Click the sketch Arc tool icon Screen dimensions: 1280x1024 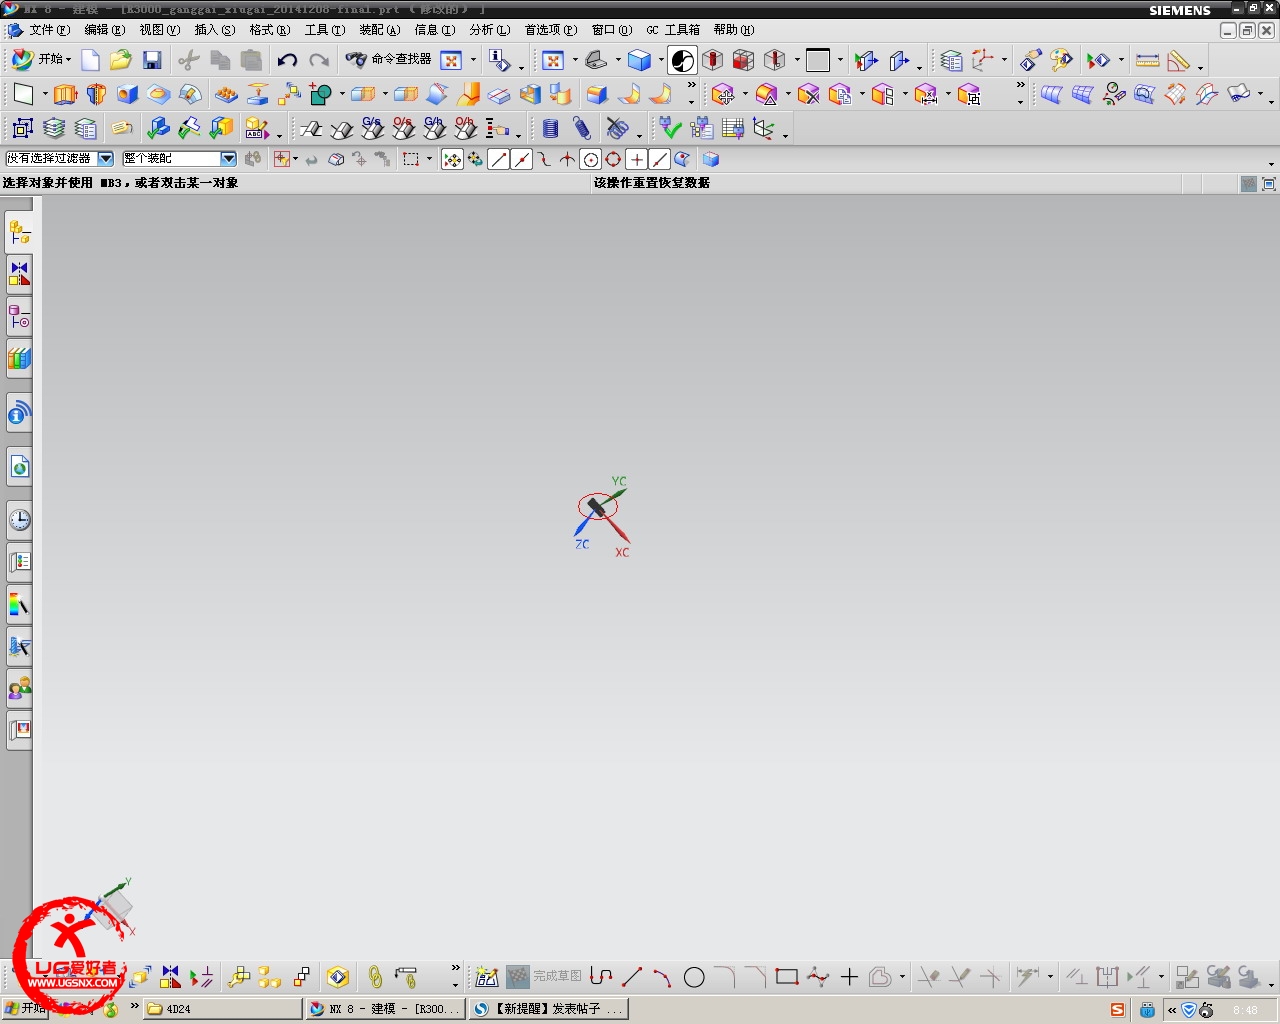click(663, 976)
